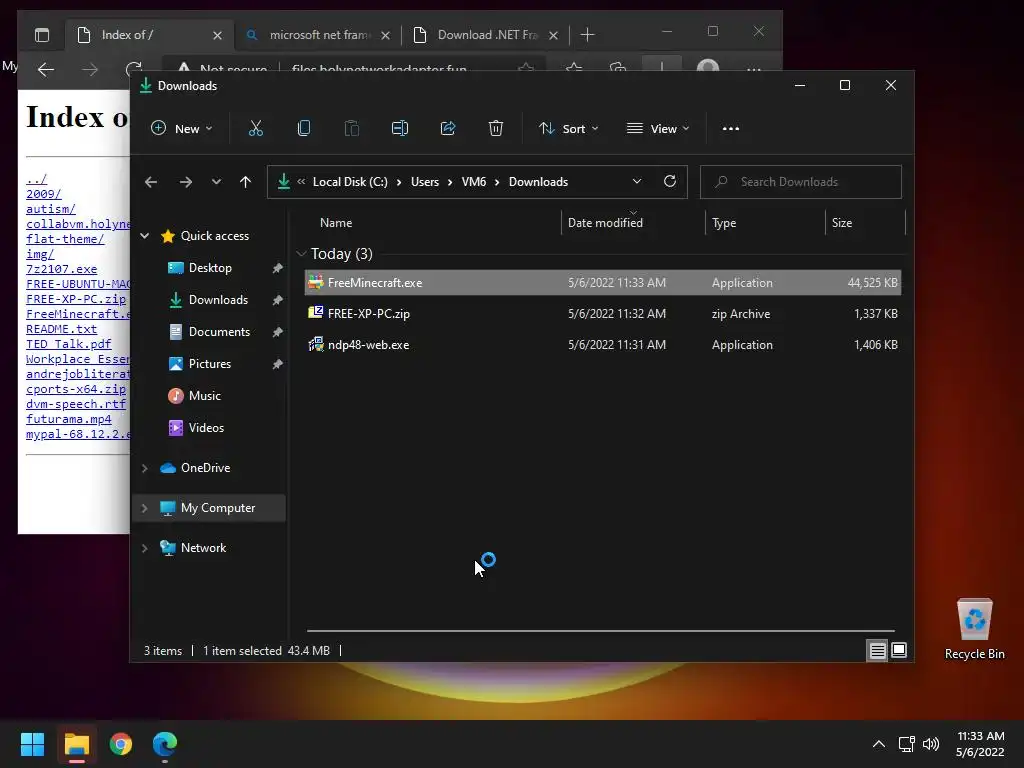Select Desktop in Quick access
The image size is (1024, 768).
tap(210, 268)
